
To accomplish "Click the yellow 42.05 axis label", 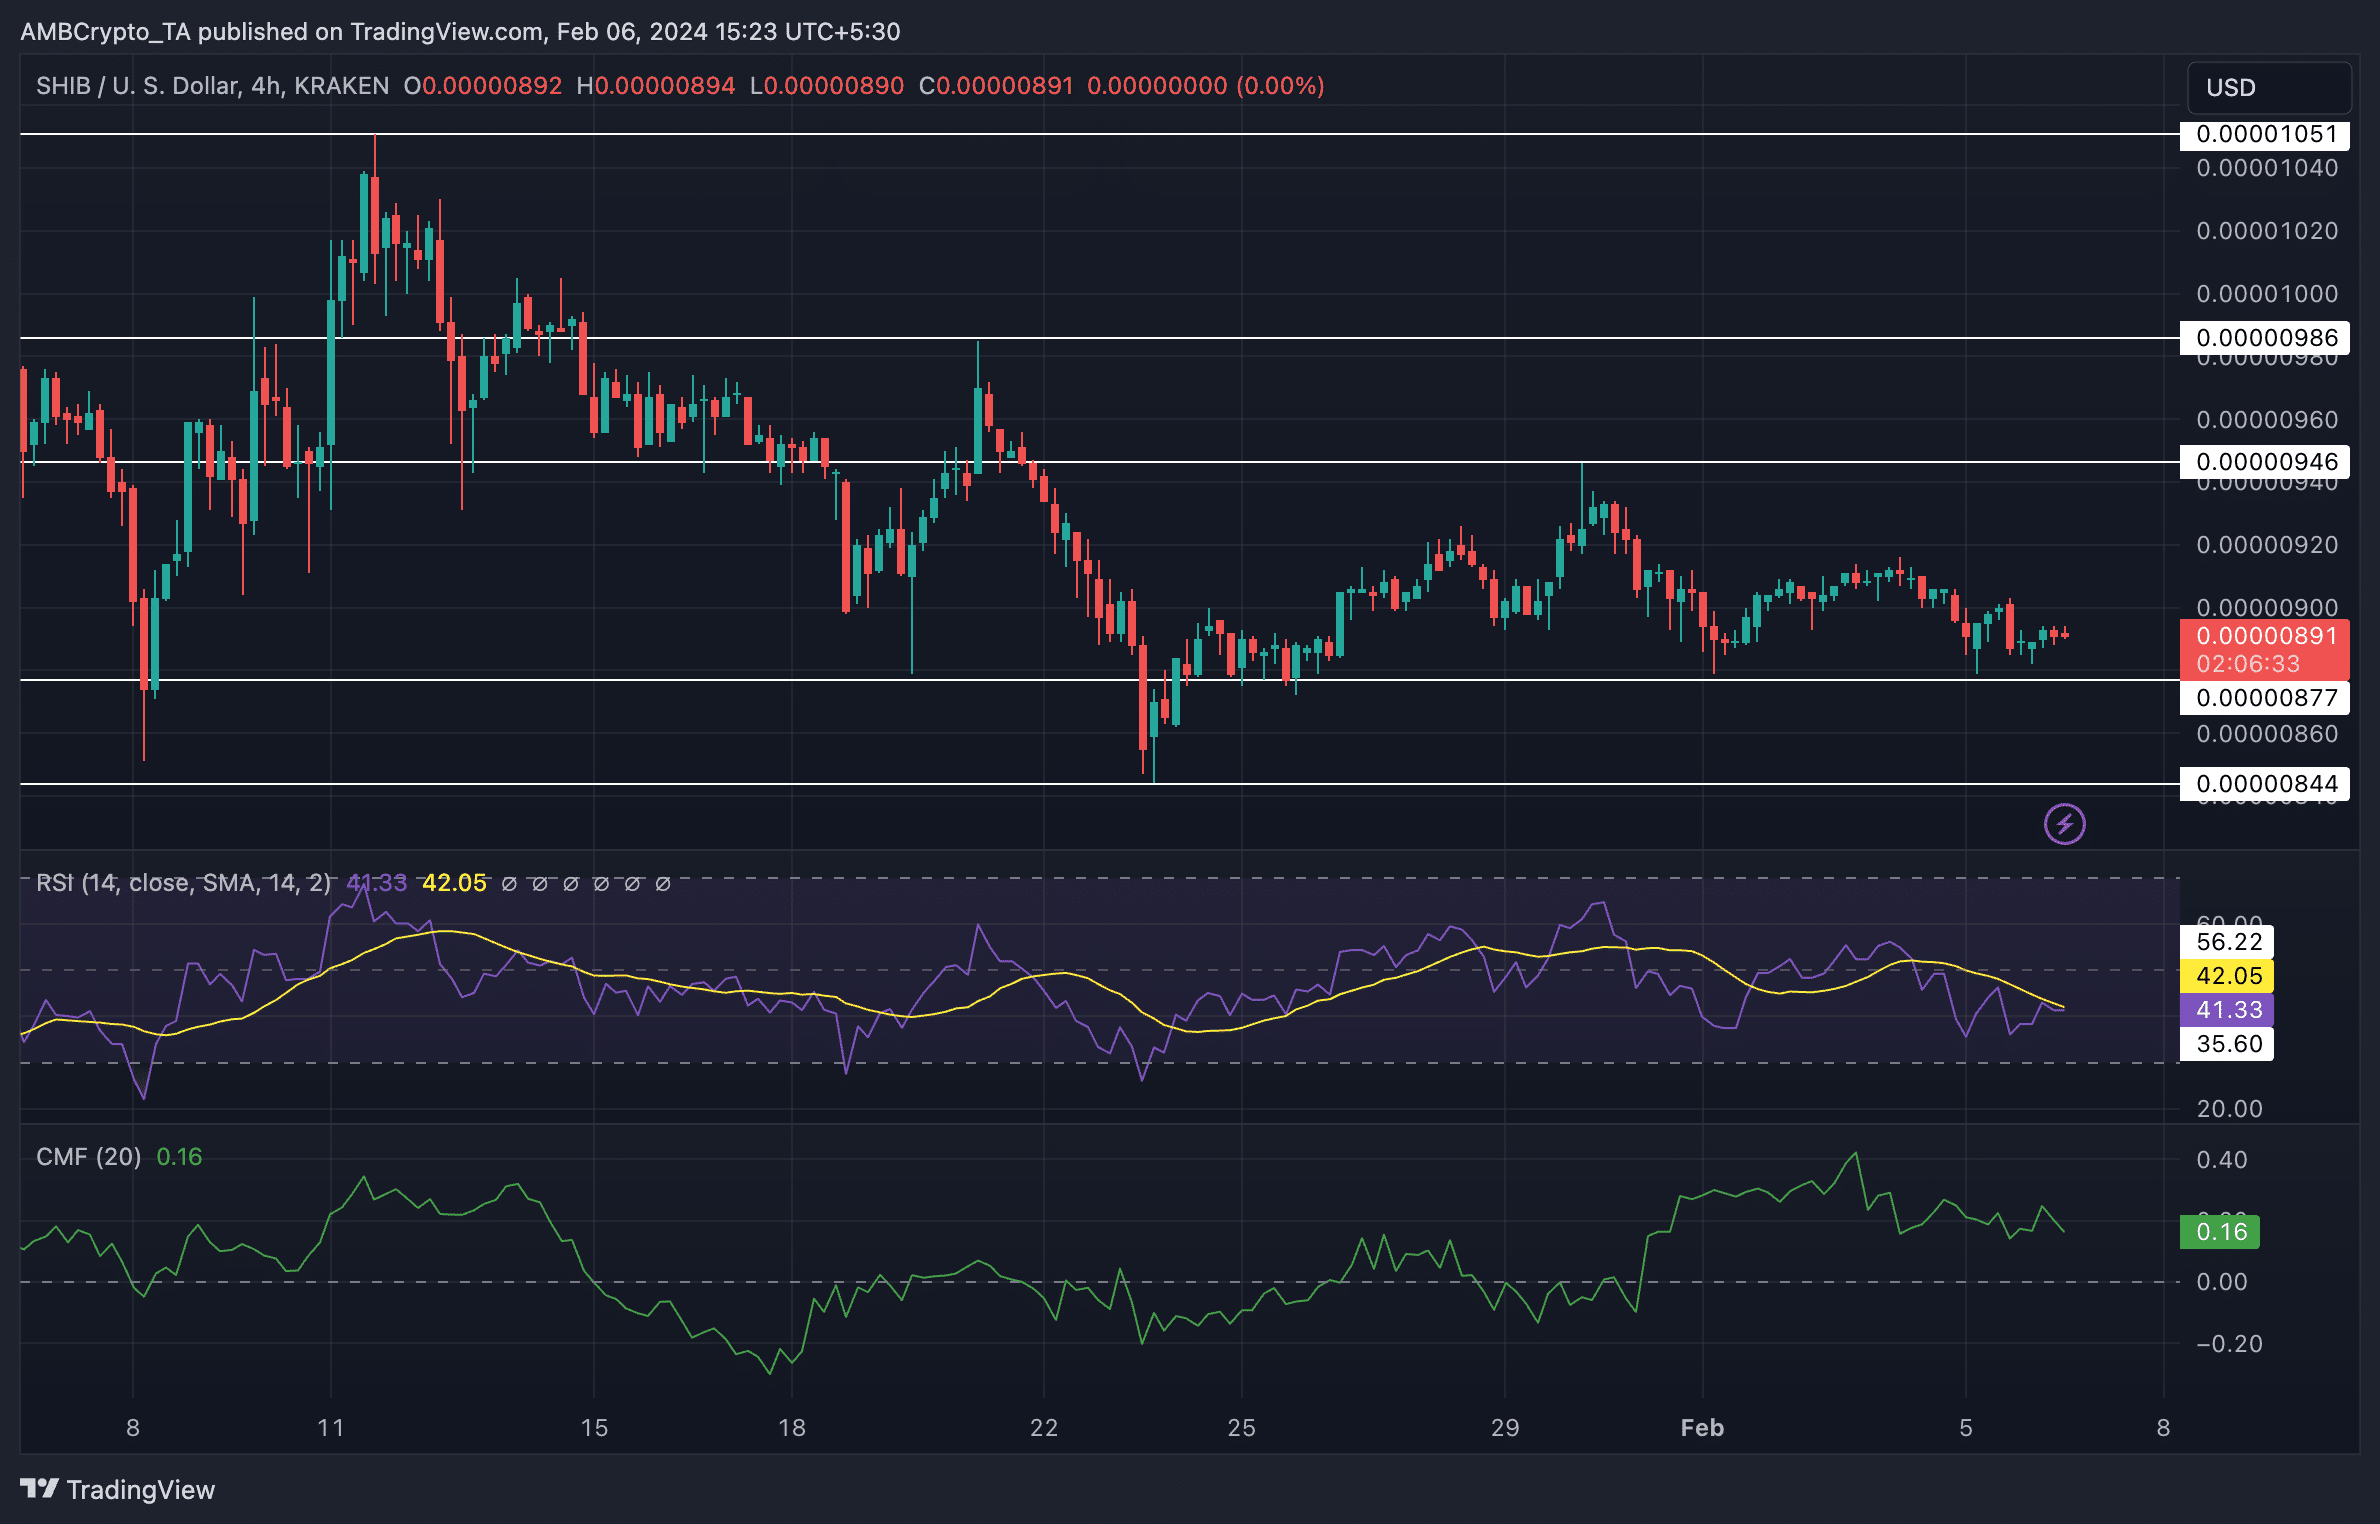I will click(x=2227, y=976).
